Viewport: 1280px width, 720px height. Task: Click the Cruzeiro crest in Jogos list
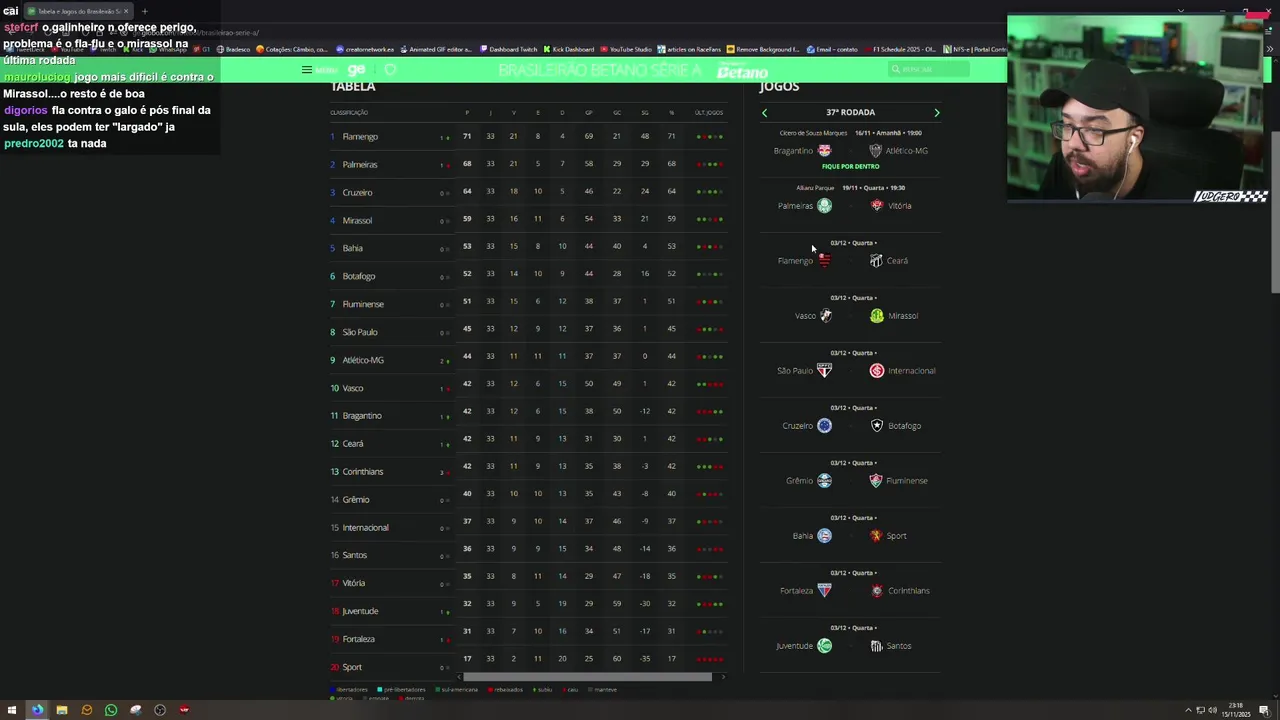click(x=824, y=426)
